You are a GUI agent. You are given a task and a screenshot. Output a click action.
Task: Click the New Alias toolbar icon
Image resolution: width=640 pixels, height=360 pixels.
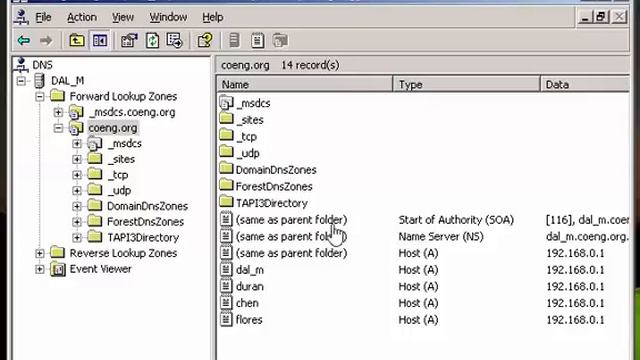click(258, 40)
